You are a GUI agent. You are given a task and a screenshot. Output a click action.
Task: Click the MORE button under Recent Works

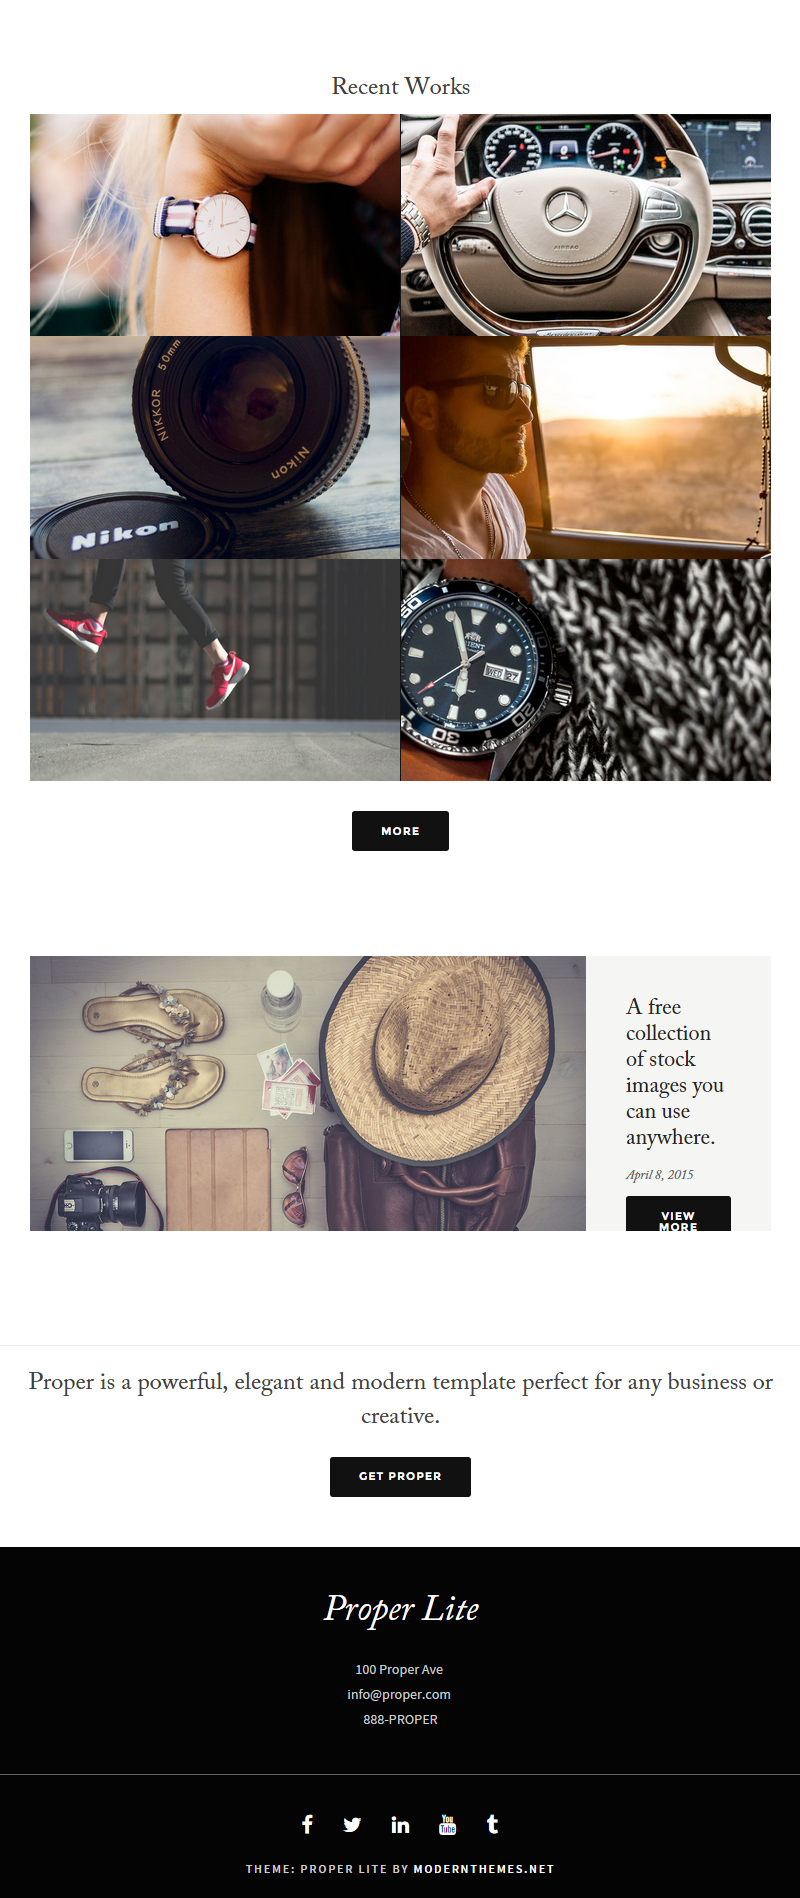point(400,831)
